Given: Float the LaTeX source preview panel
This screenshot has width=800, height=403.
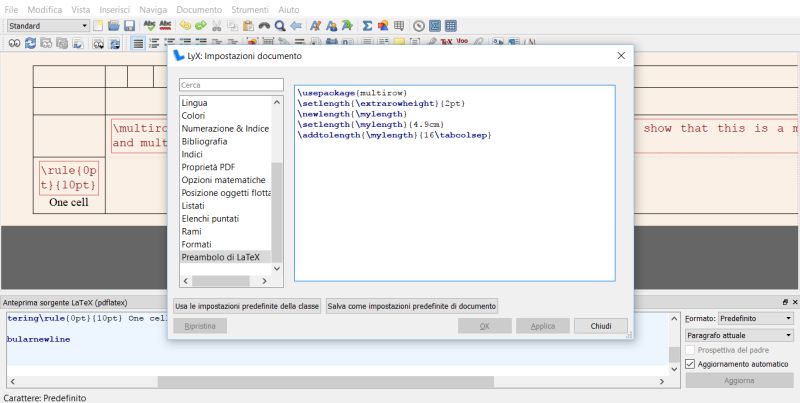Looking at the screenshot, I should [785, 303].
